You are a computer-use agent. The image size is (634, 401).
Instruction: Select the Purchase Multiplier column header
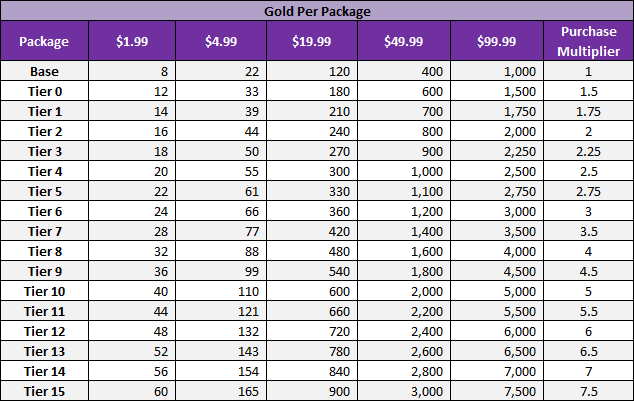[x=587, y=42]
